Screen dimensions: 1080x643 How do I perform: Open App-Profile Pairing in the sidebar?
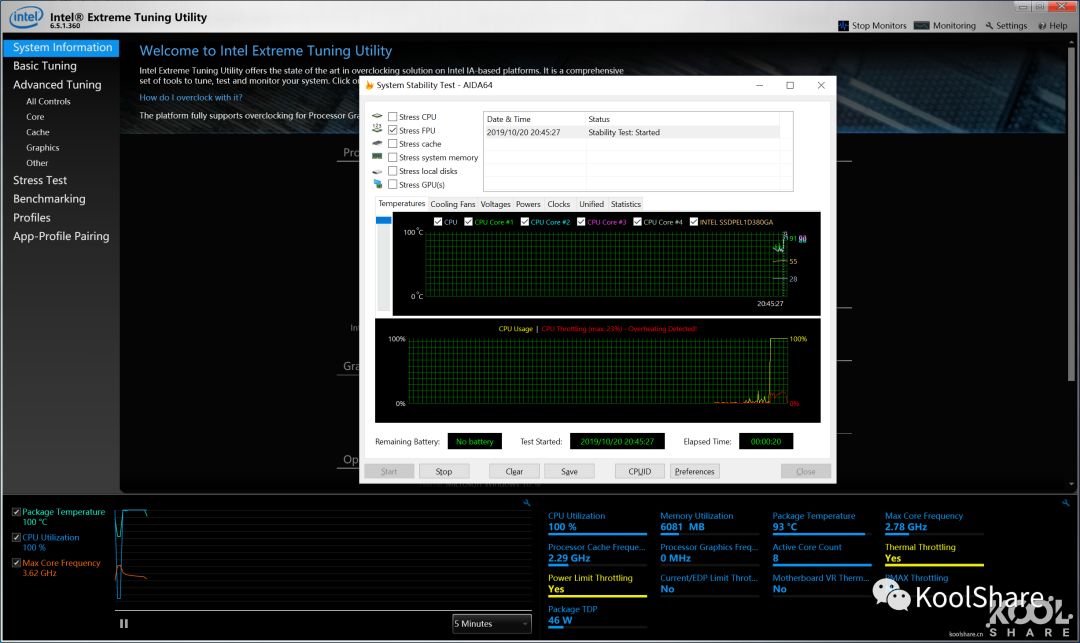point(61,236)
